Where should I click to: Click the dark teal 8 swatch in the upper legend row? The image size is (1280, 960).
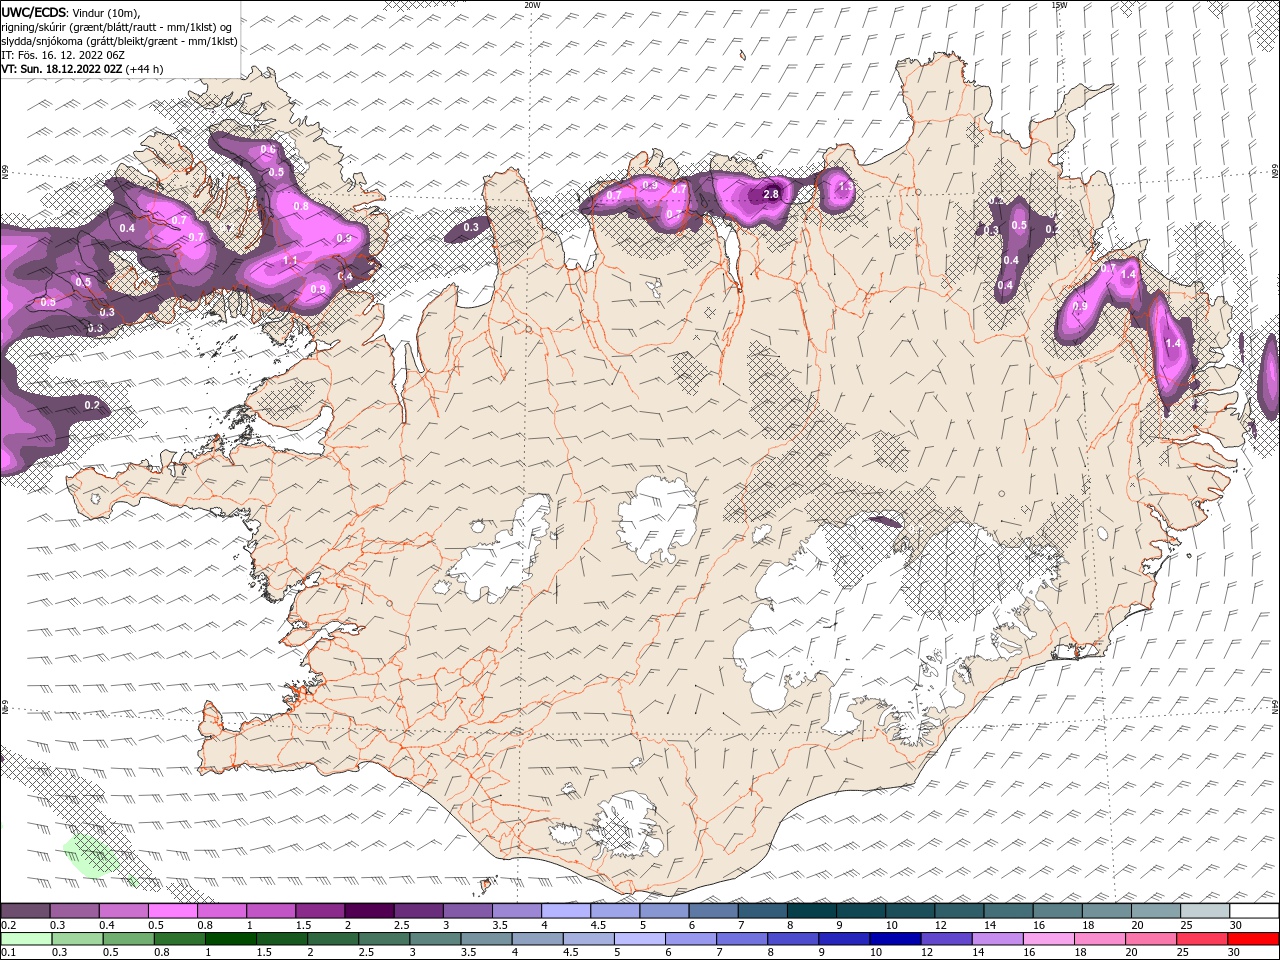(812, 911)
